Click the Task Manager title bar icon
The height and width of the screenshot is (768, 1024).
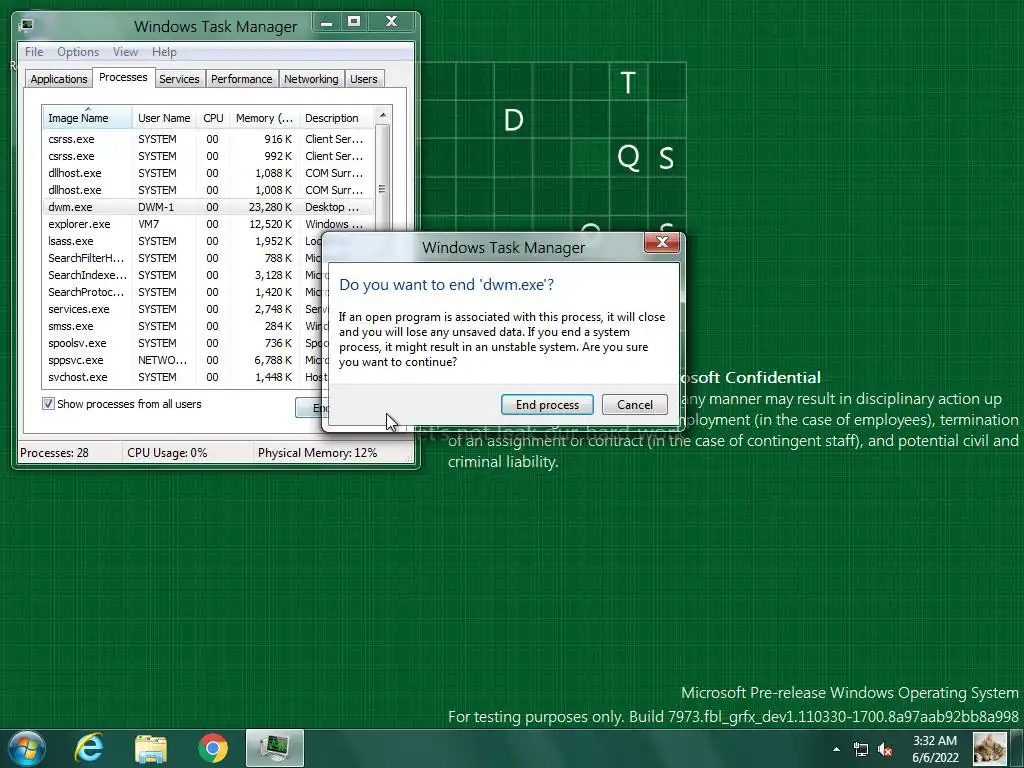tap(26, 25)
